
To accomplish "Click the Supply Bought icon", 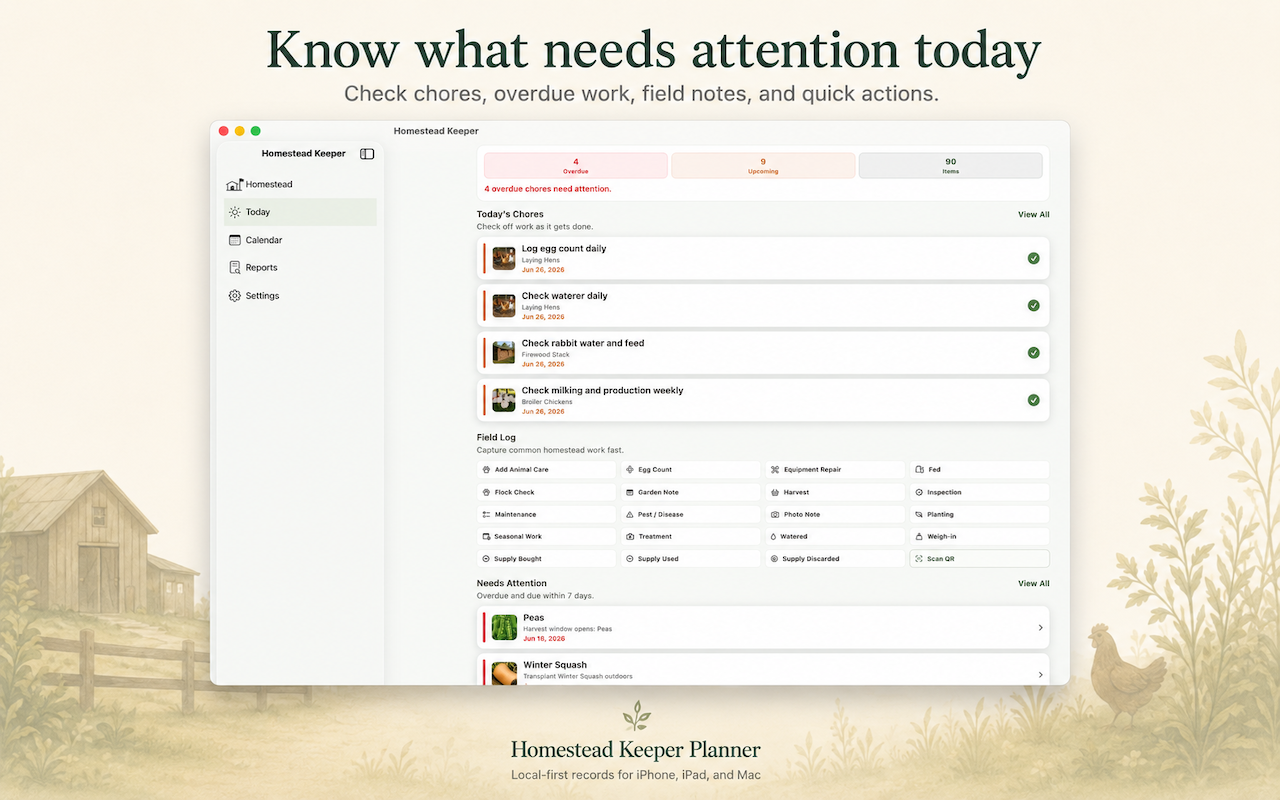I will pos(486,559).
